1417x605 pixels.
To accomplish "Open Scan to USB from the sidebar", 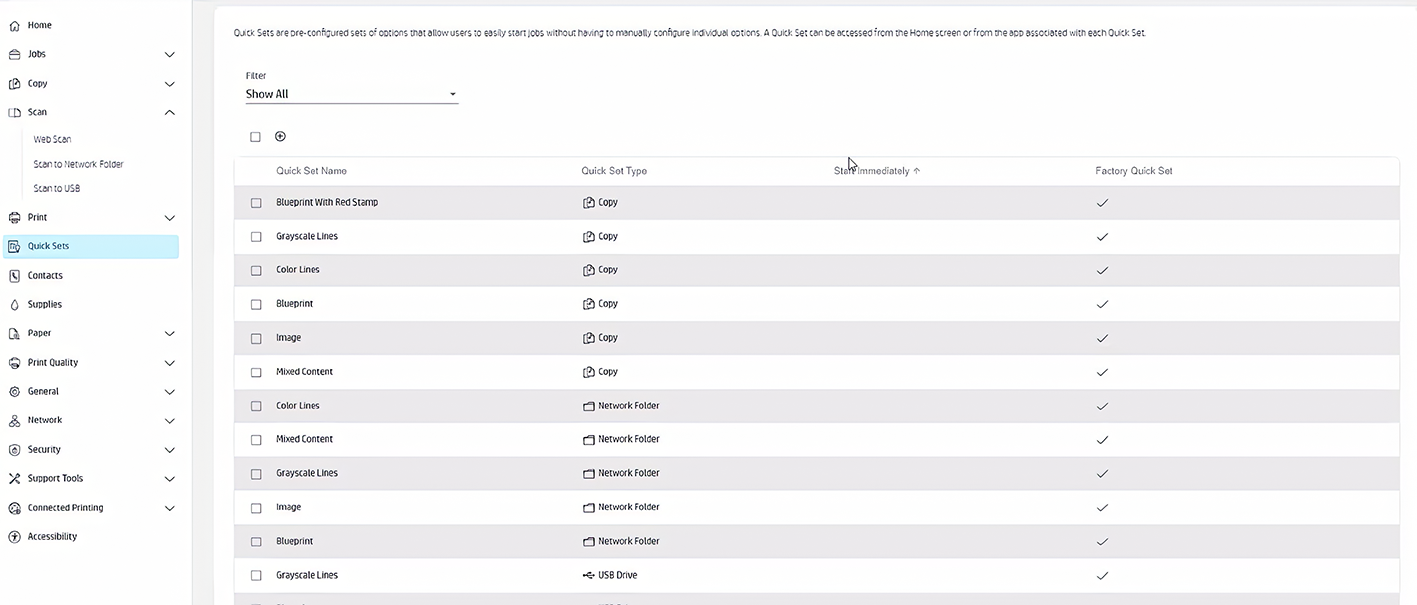I will tap(56, 187).
